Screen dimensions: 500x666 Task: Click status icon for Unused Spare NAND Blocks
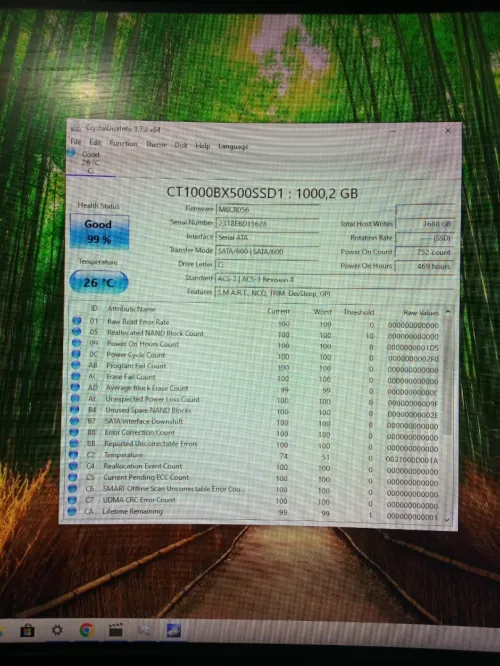coord(74,409)
